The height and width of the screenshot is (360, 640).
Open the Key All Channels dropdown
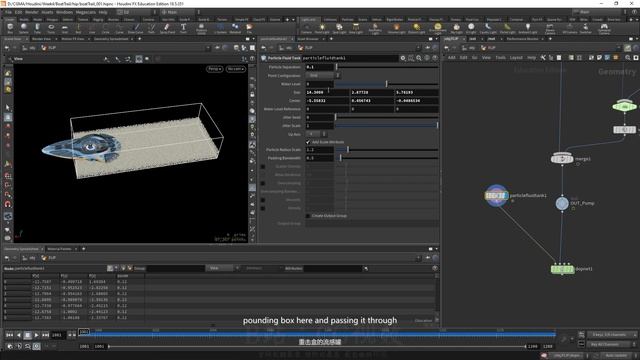tap(612, 344)
